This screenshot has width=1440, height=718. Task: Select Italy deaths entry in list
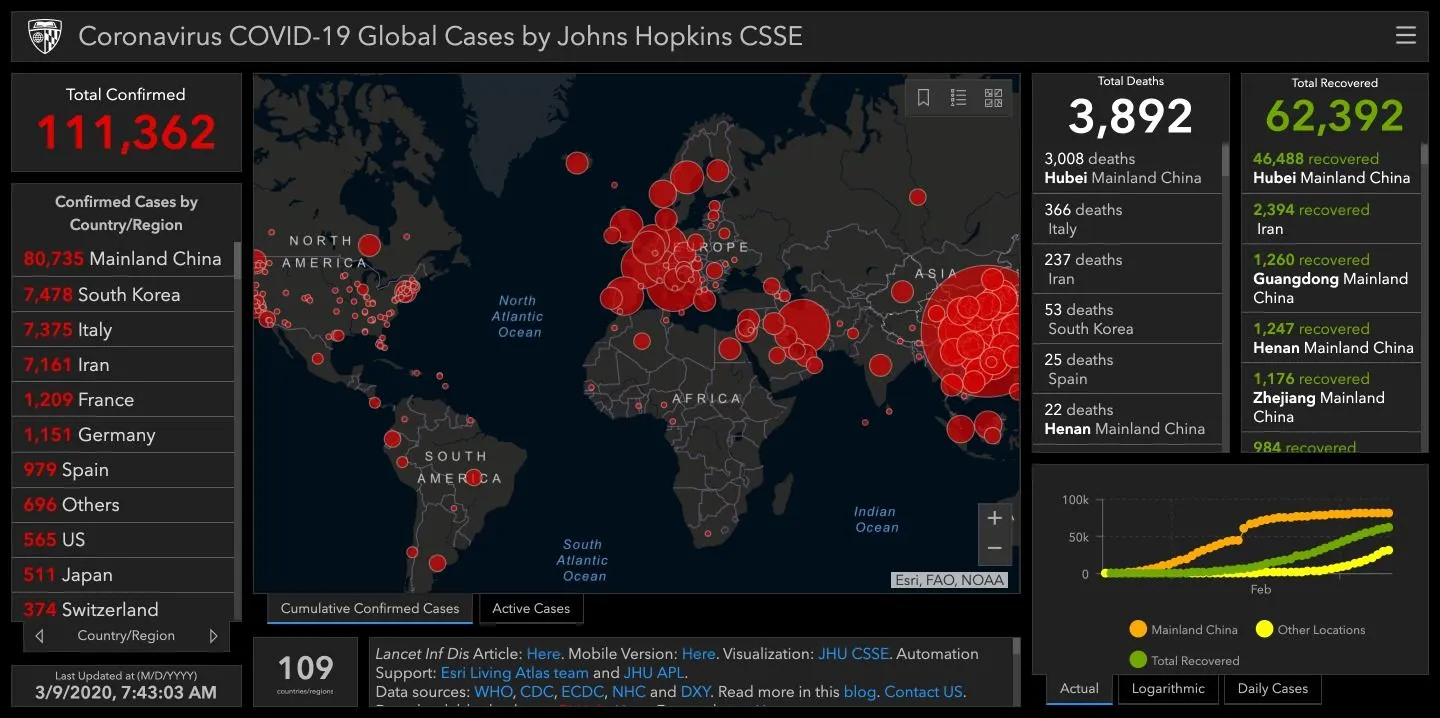(x=1125, y=219)
